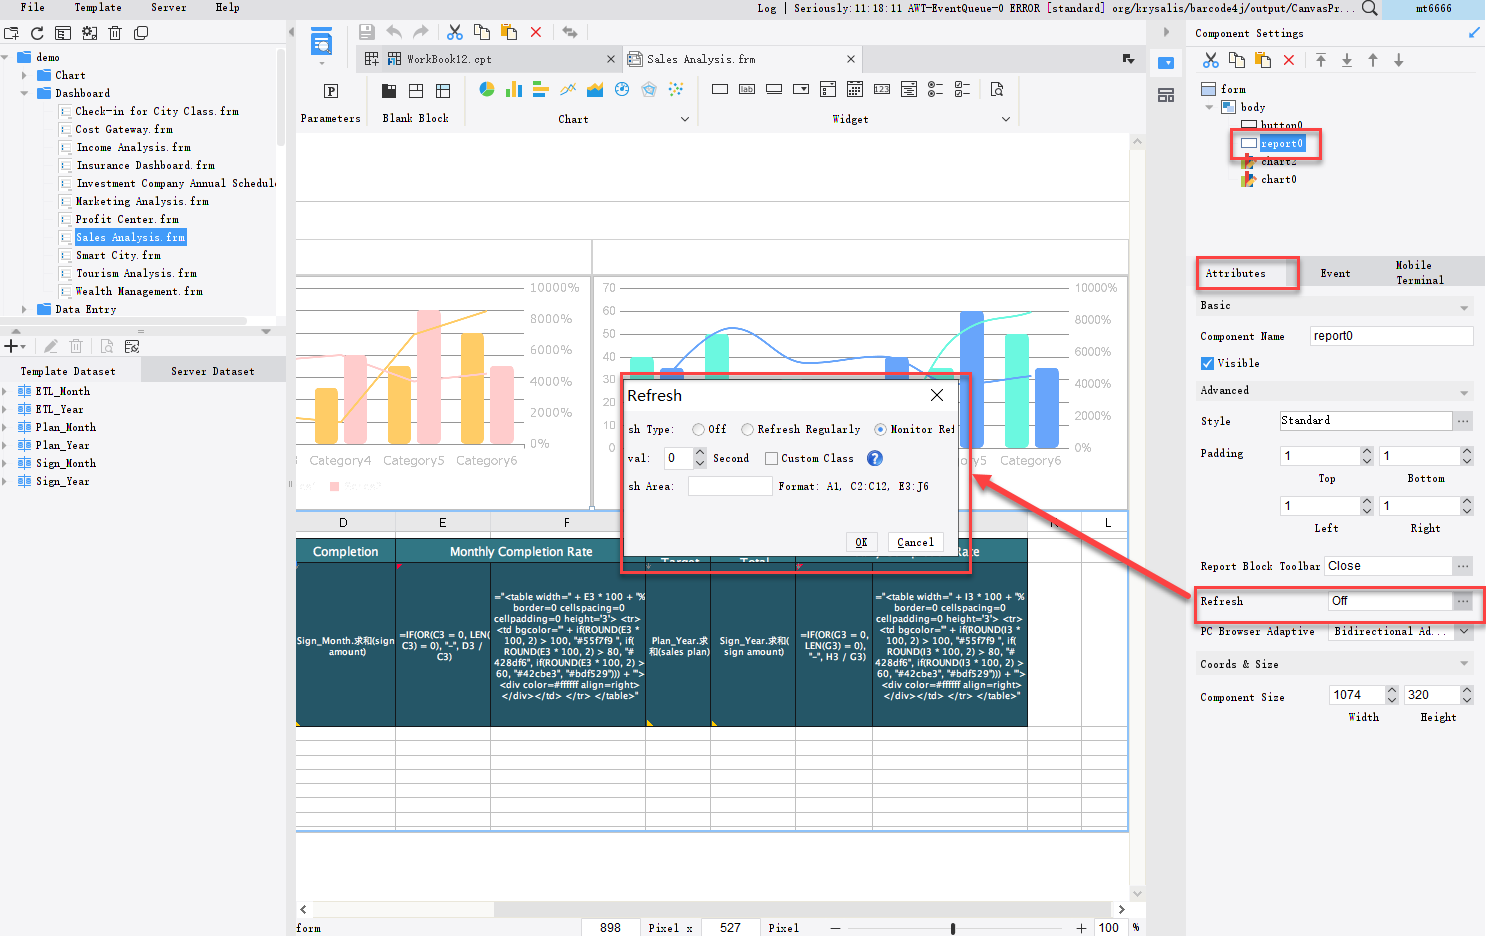Insert a pie chart from Chart toolbar
The image size is (1486, 936).
coord(487,90)
